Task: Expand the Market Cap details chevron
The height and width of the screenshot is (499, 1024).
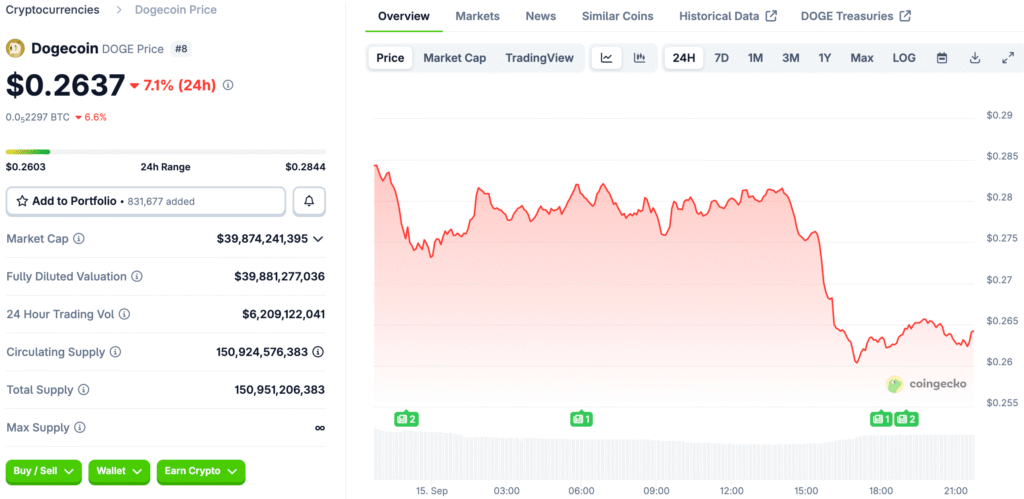Action: pyautogui.click(x=318, y=239)
